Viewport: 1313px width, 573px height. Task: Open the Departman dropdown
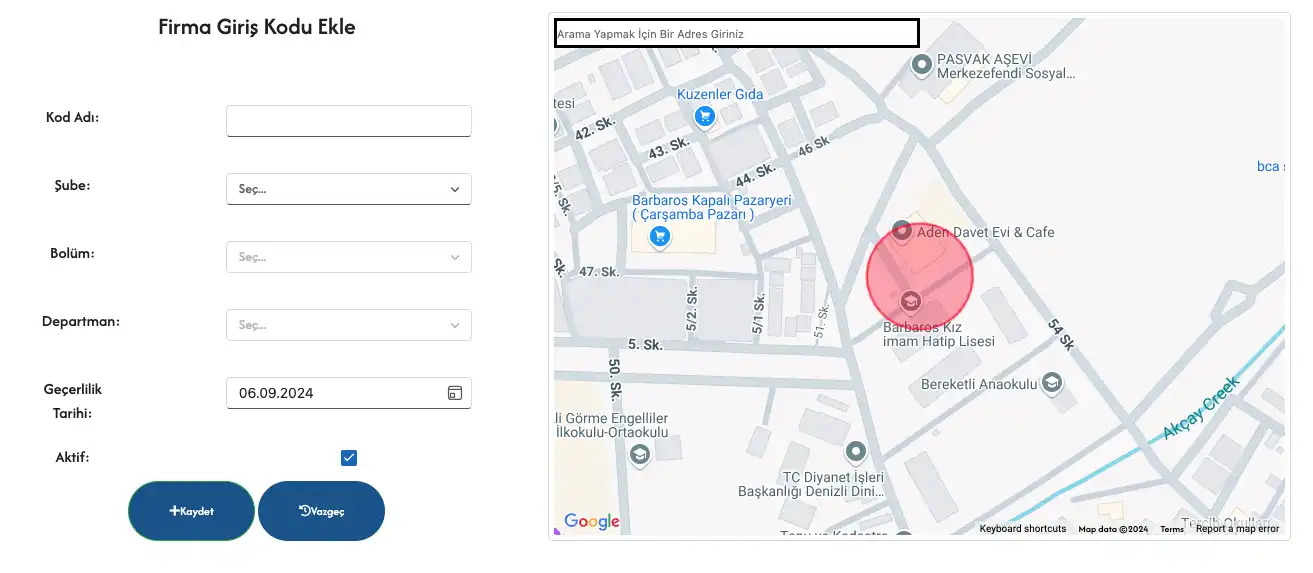[348, 325]
